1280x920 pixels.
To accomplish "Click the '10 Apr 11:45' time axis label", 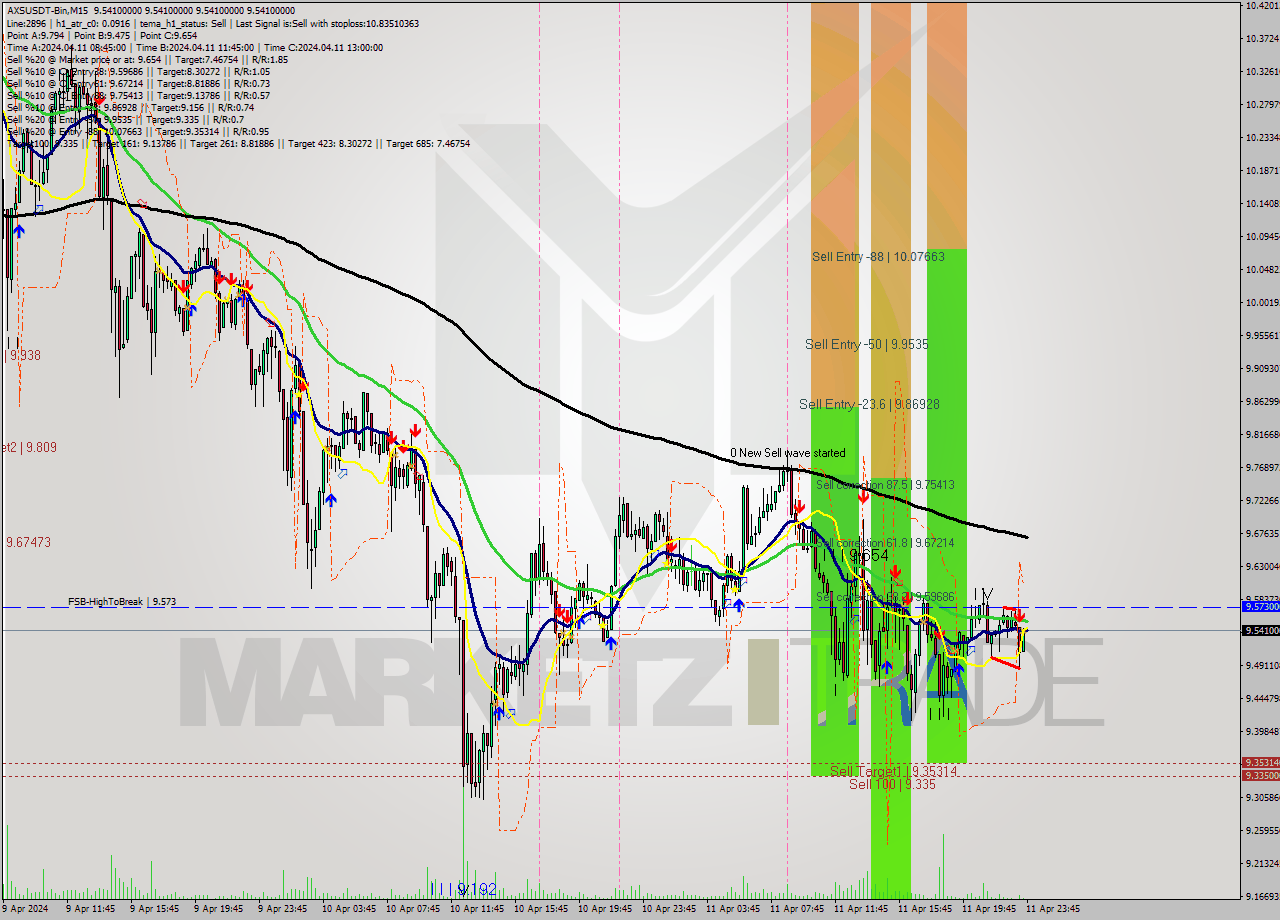I will point(478,909).
